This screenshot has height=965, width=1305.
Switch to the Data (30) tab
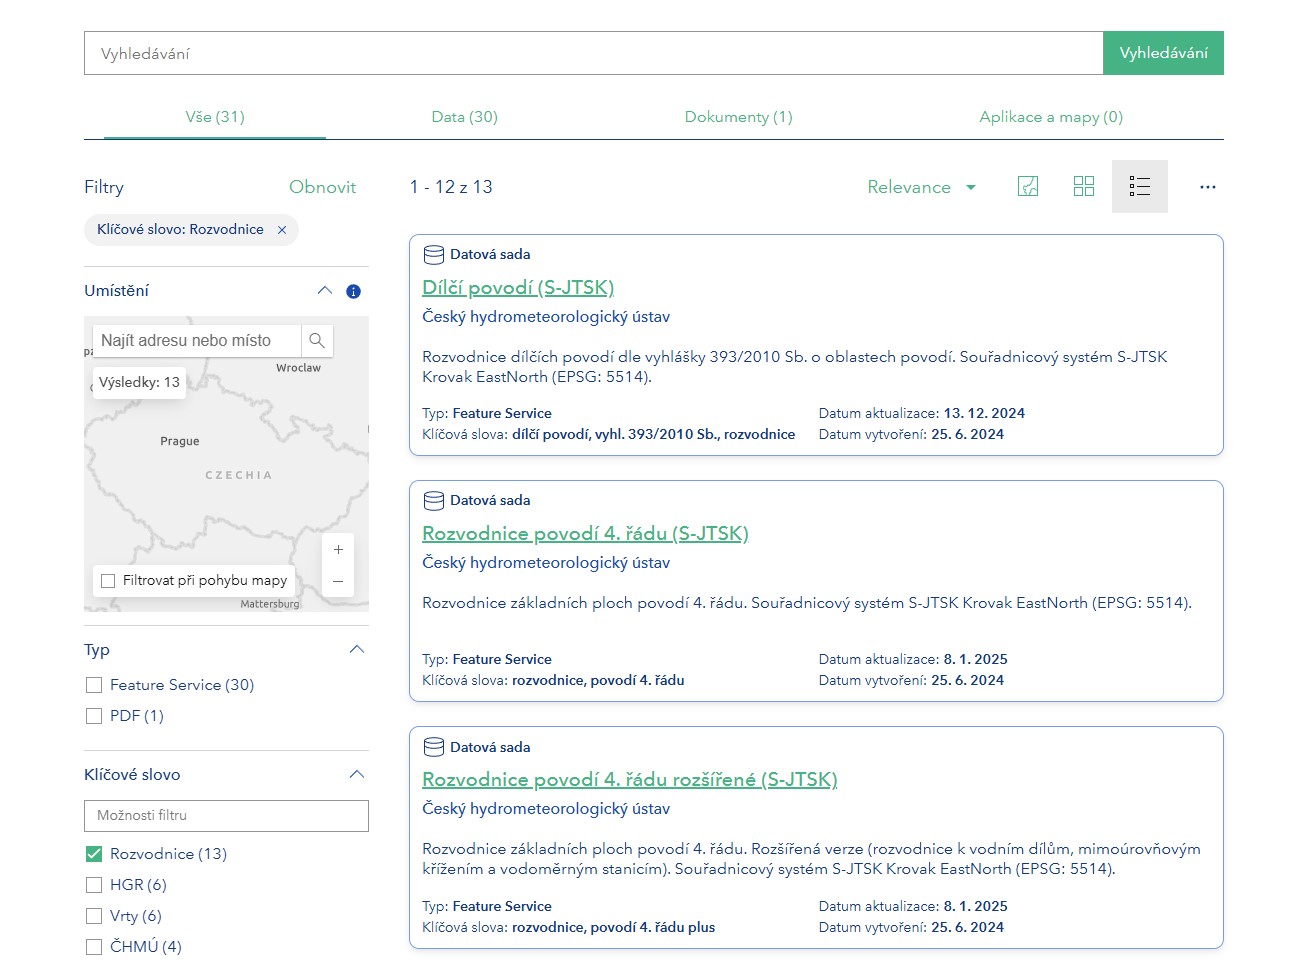coord(464,117)
